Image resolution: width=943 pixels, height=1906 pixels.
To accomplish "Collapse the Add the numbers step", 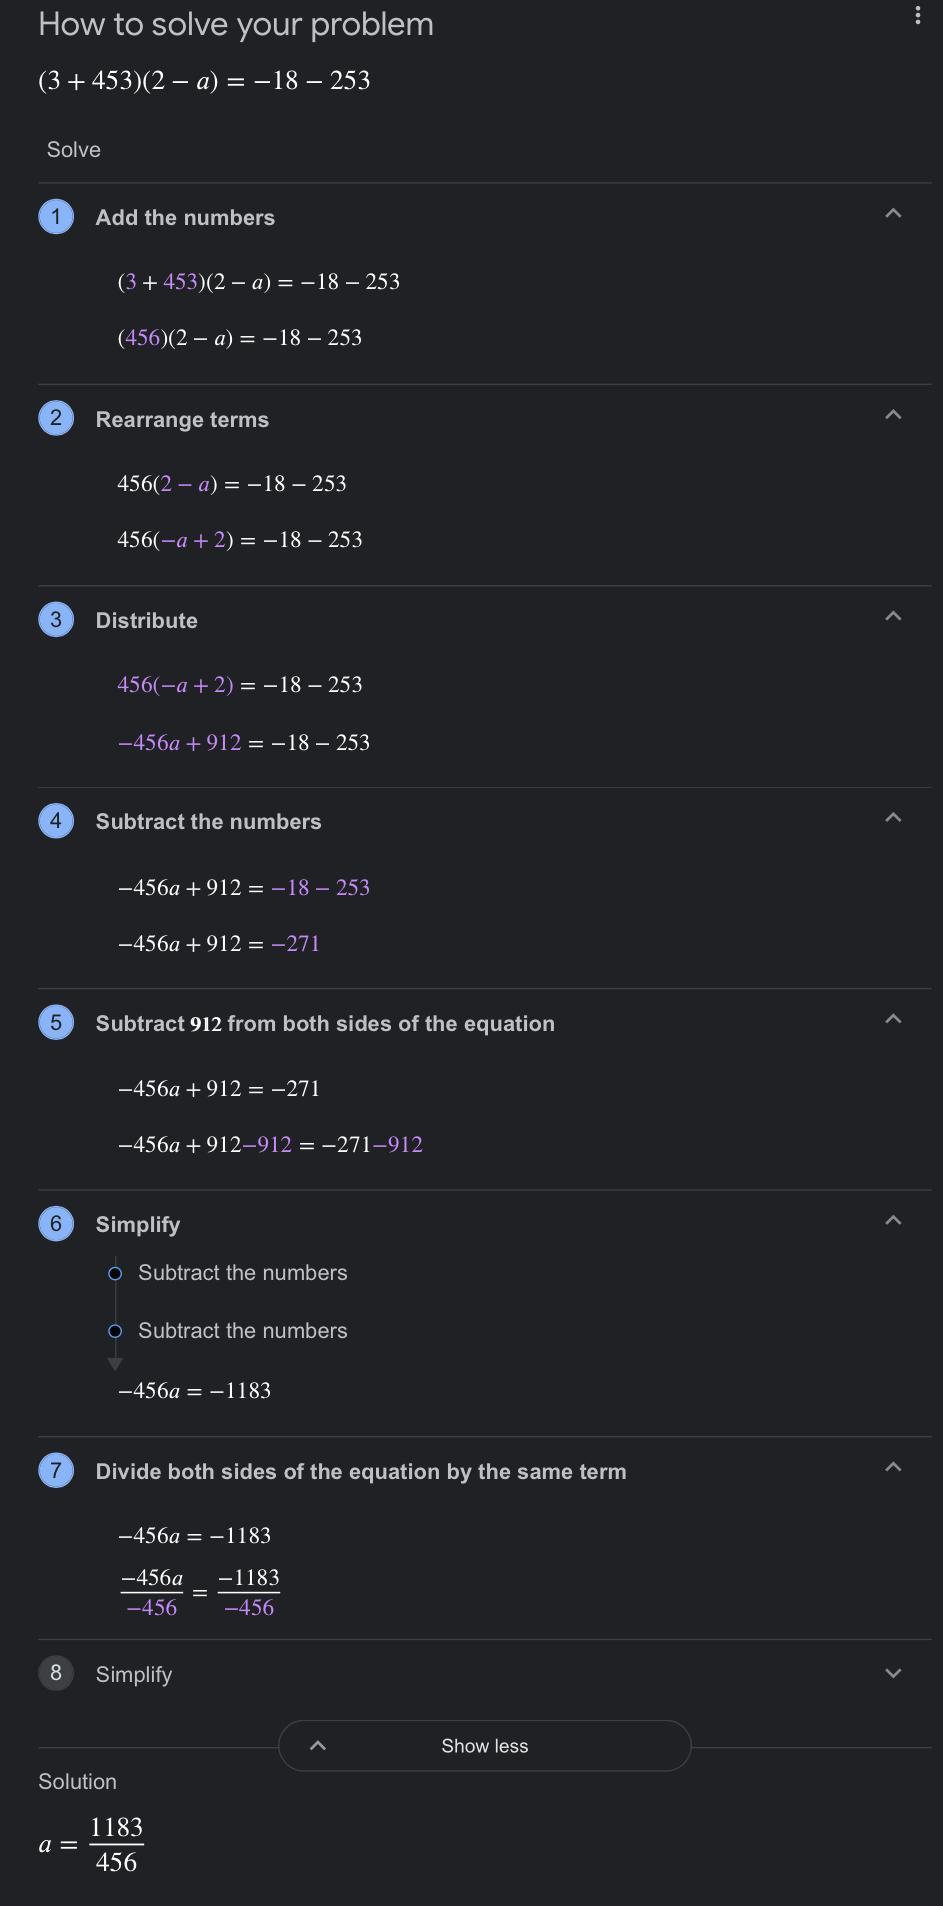I will (x=893, y=214).
